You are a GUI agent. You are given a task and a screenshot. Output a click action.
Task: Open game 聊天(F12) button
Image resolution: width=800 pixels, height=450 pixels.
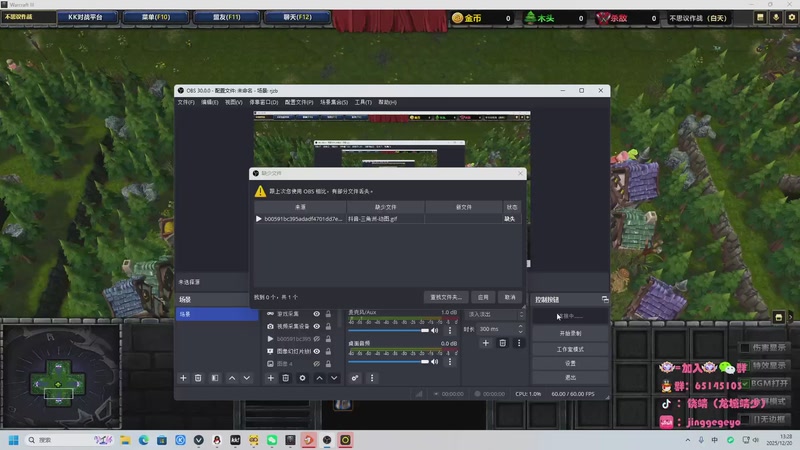pos(297,17)
